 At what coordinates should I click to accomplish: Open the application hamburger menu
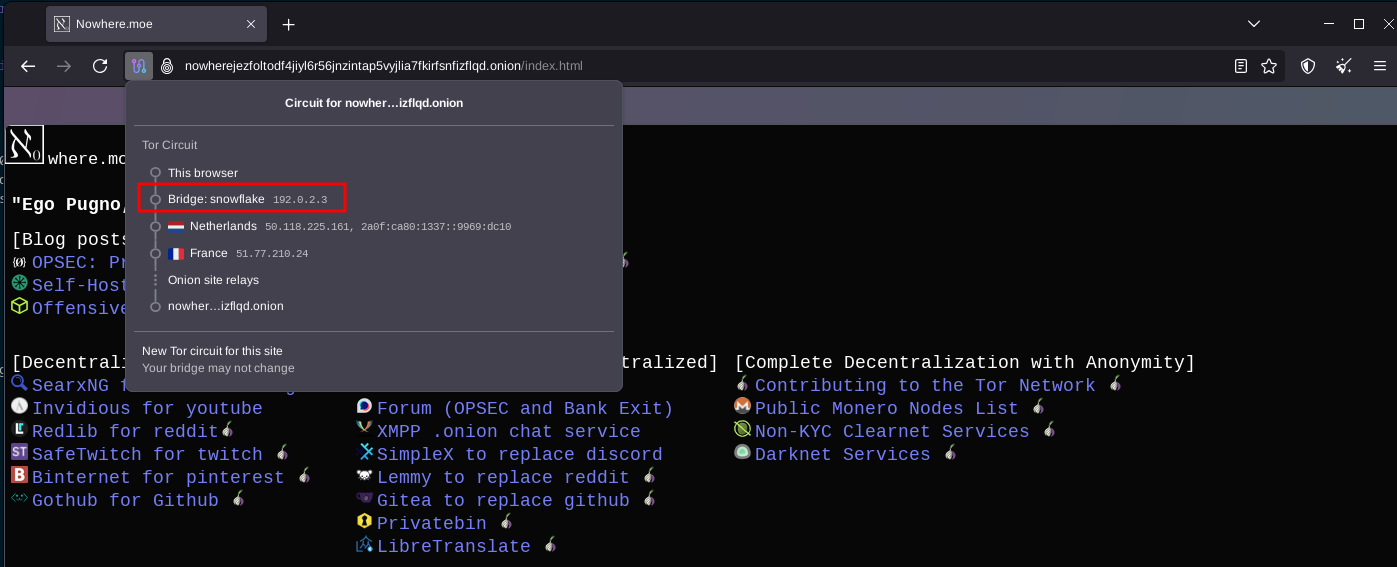(1380, 66)
